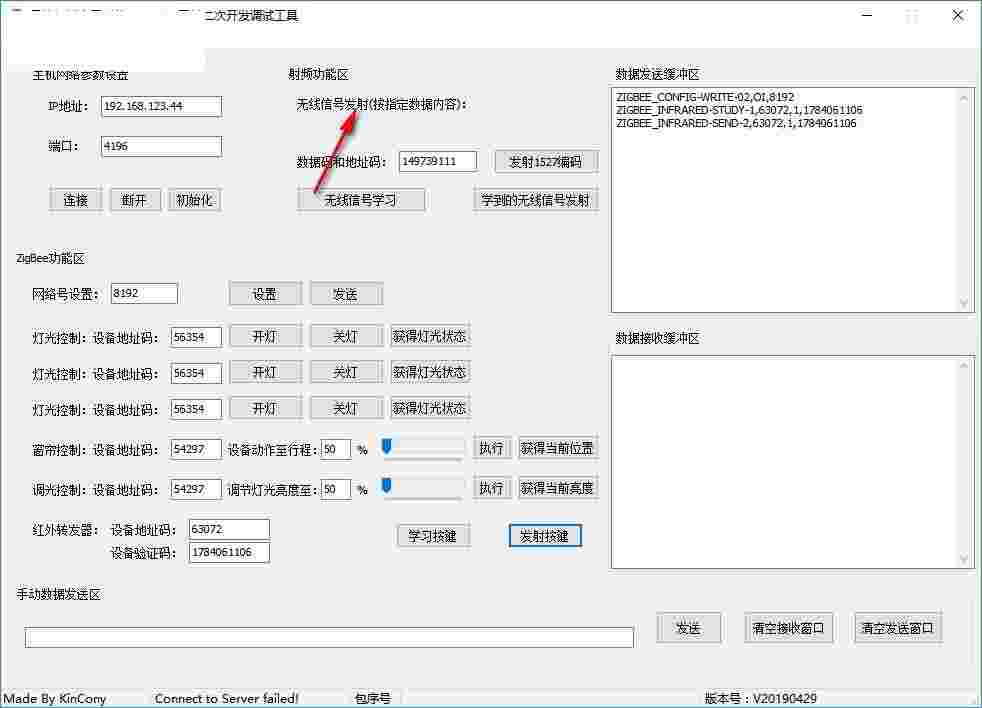982x708 pixels.
Task: Click 关灯 in first 灯光控制 row
Action: tap(346, 336)
